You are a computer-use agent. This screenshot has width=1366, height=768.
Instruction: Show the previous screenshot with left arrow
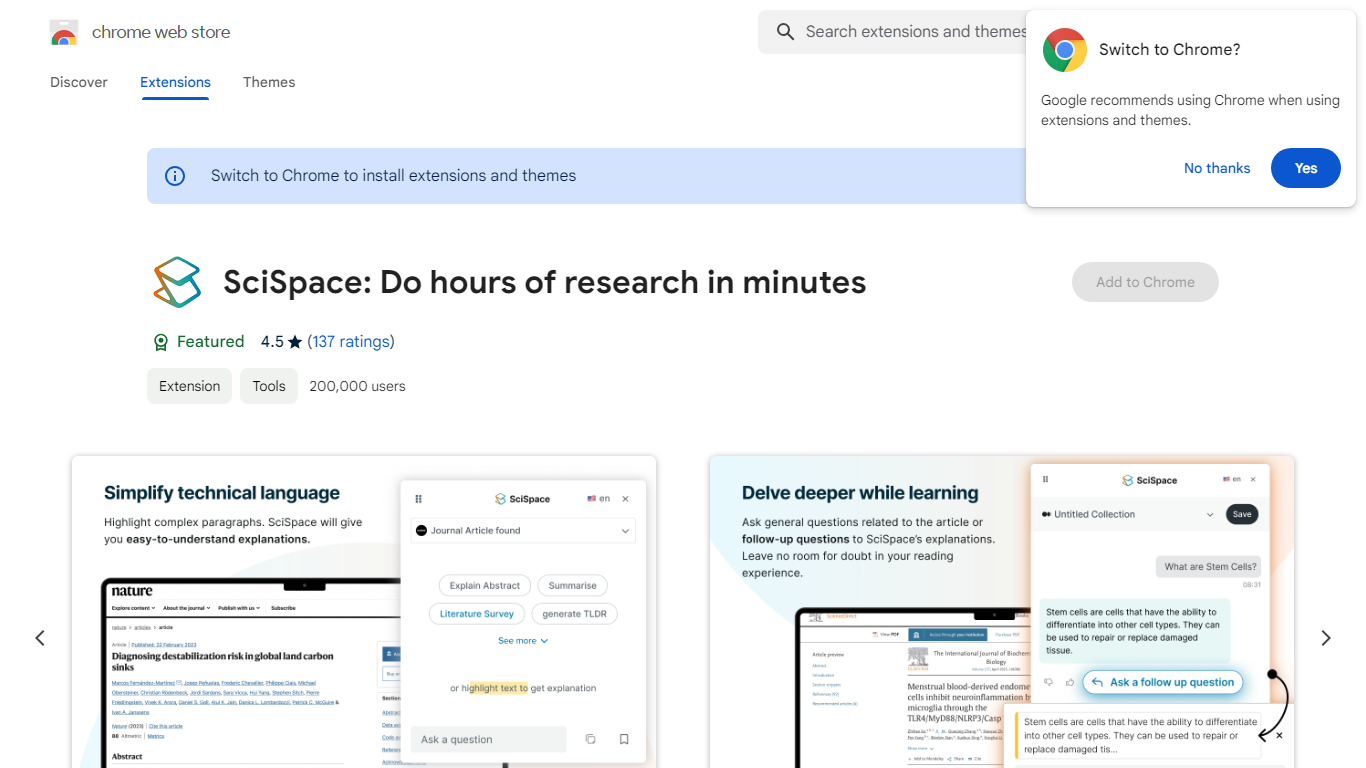40,638
